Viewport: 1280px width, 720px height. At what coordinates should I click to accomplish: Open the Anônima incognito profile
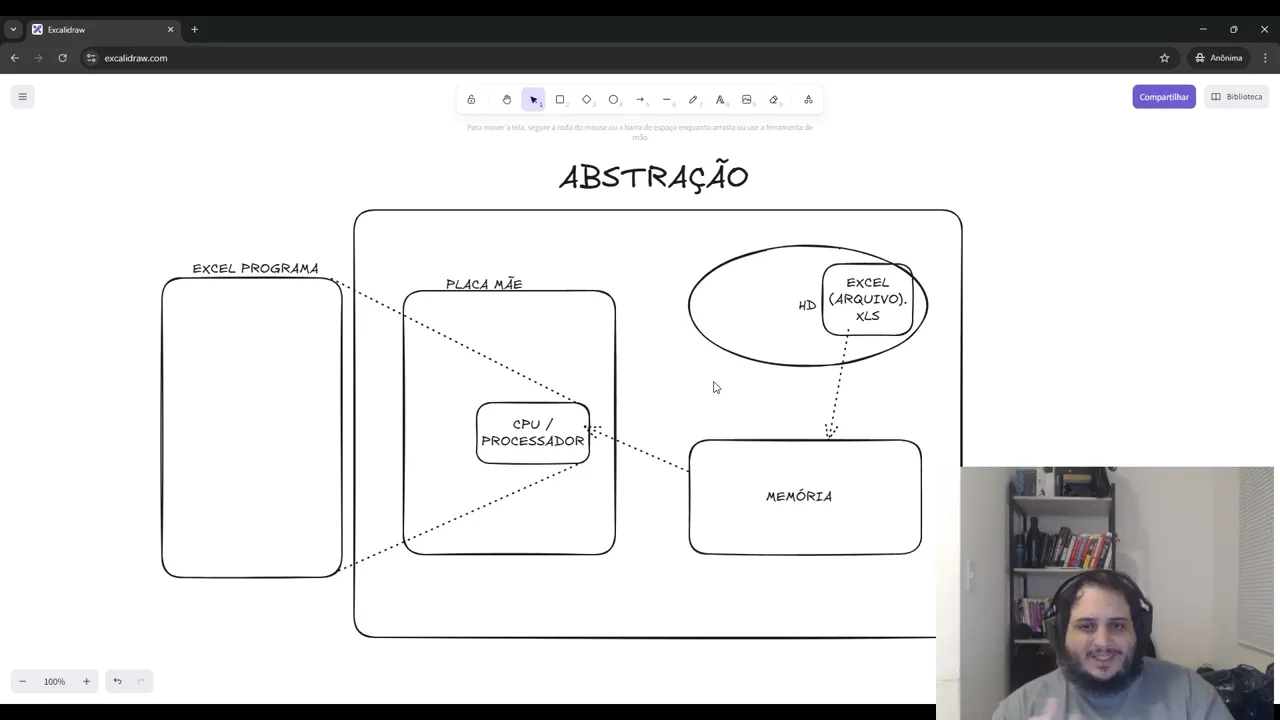(x=1219, y=58)
